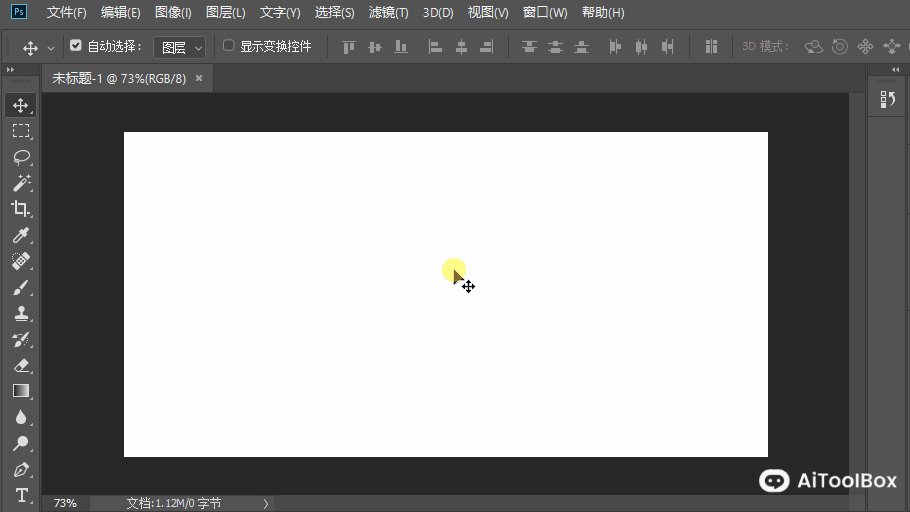Click align bottom edges icon
The image size is (910, 512).
click(x=401, y=47)
